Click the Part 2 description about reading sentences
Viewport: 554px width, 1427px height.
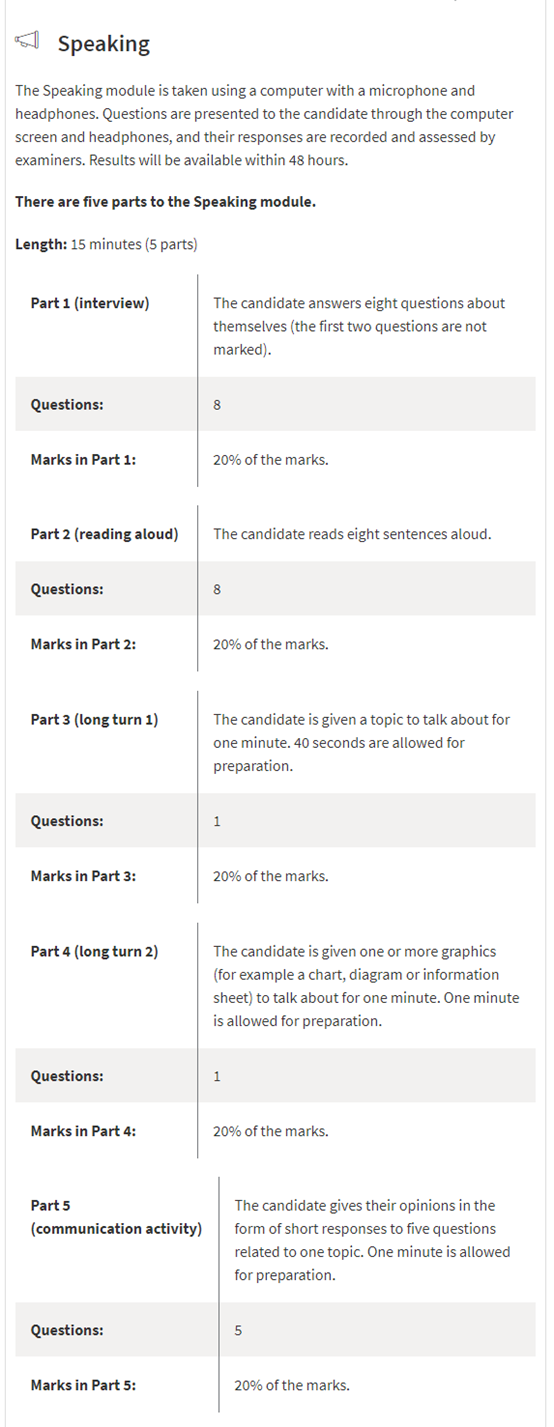[352, 534]
